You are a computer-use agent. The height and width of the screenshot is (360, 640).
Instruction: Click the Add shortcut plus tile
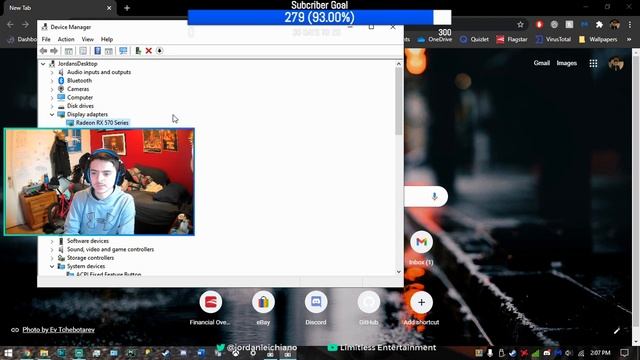pos(421,308)
